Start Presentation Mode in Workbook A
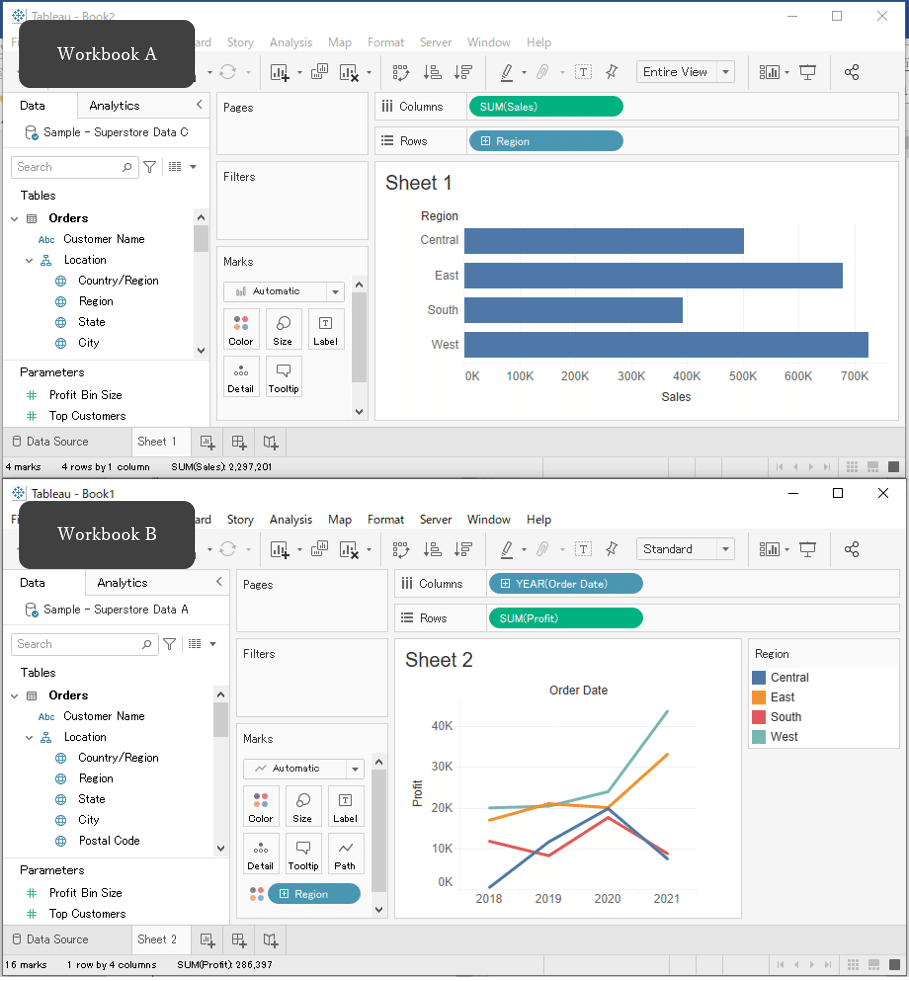Image resolution: width=909 pixels, height=981 pixels. tap(808, 72)
